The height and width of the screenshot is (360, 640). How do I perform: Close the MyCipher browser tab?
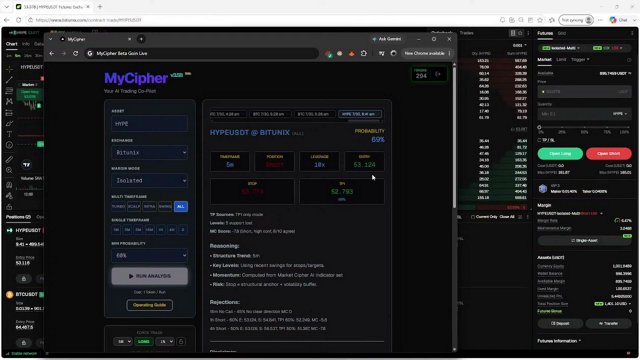pos(129,39)
